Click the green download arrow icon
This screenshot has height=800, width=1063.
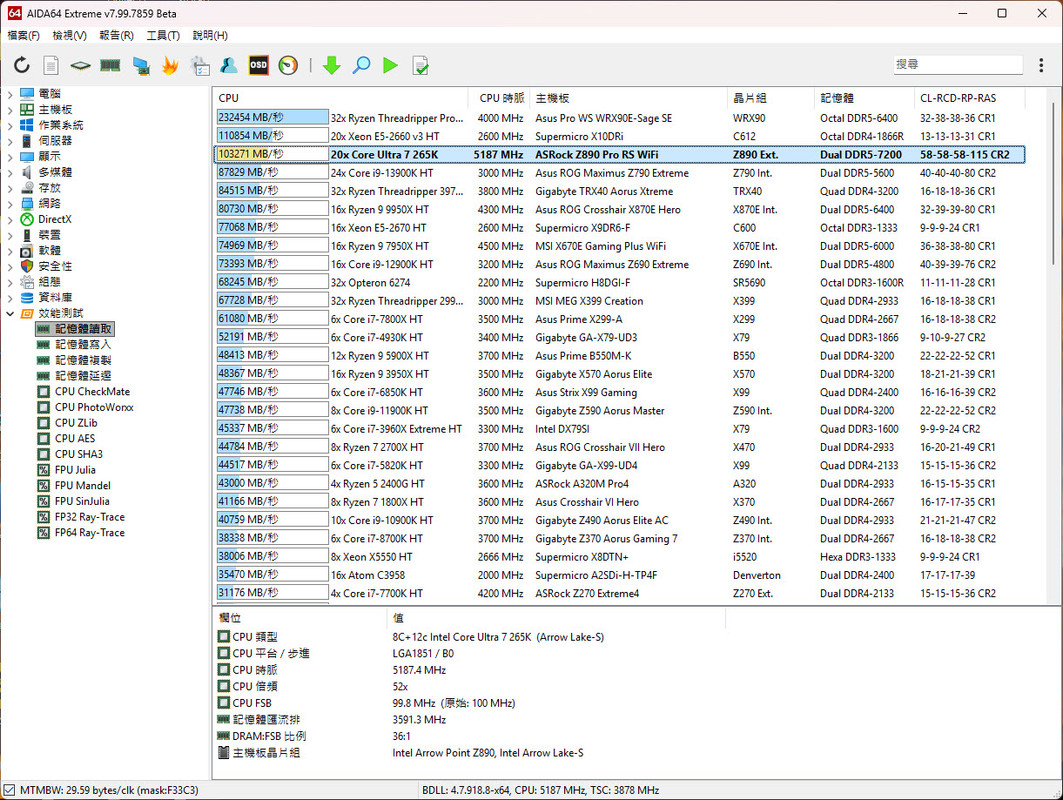pos(332,65)
